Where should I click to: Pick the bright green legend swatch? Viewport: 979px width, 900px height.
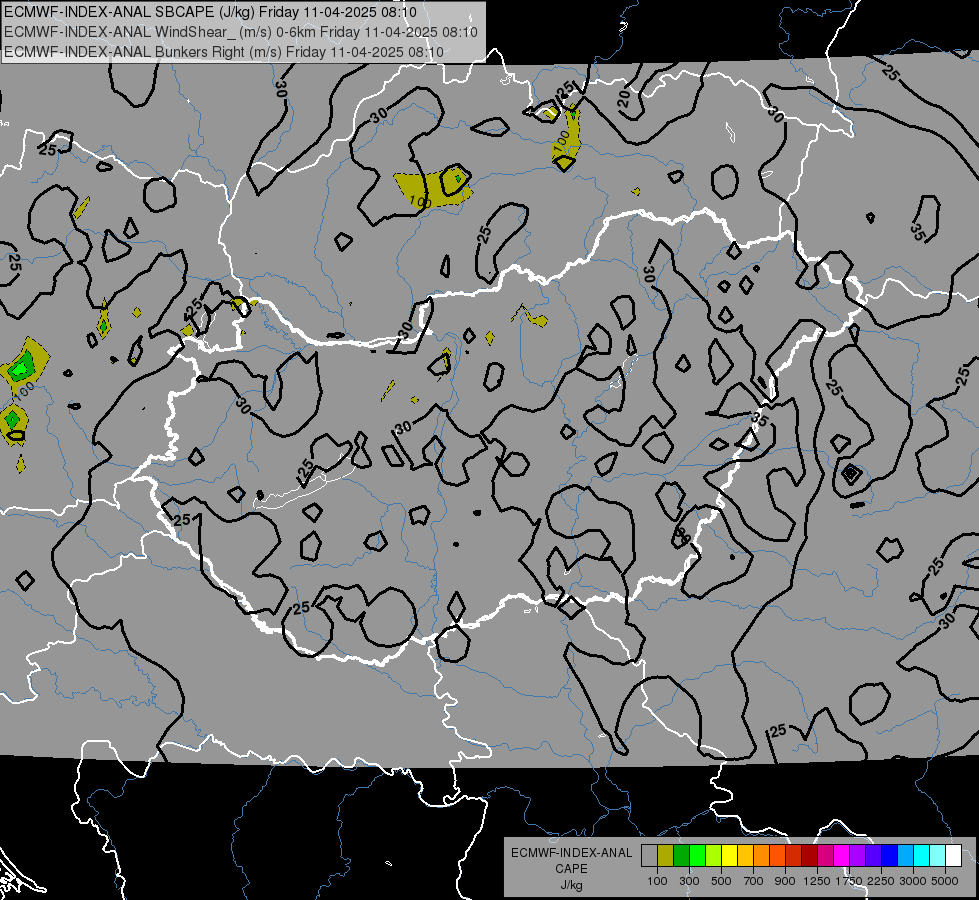click(x=697, y=856)
